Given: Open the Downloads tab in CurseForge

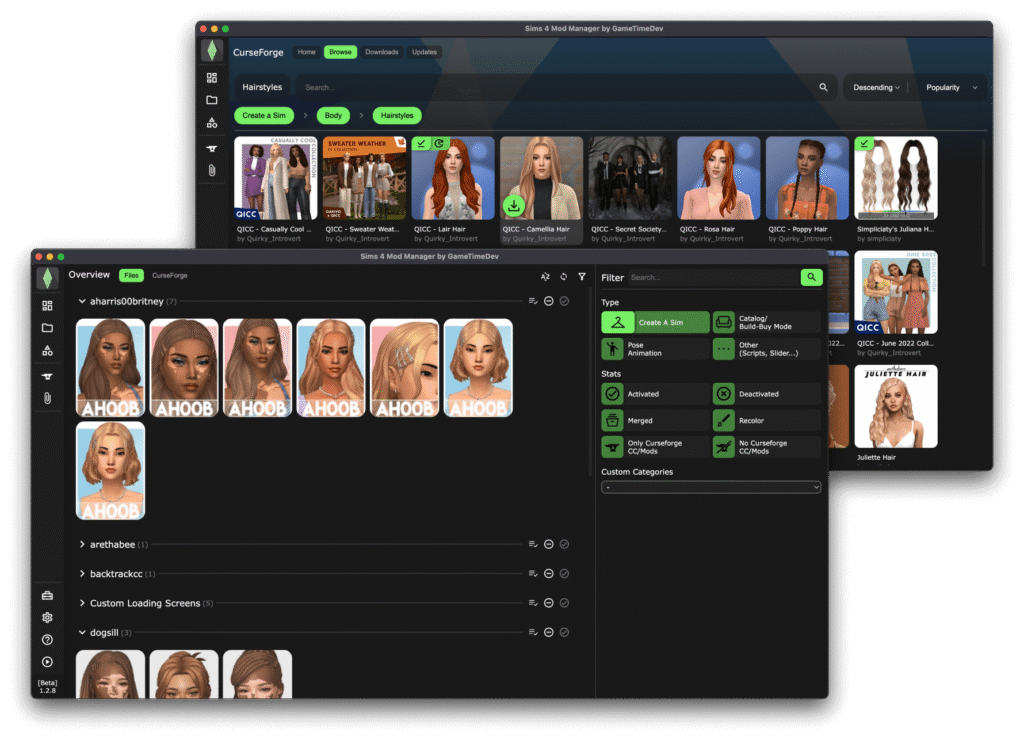Looking at the screenshot, I should (384, 51).
